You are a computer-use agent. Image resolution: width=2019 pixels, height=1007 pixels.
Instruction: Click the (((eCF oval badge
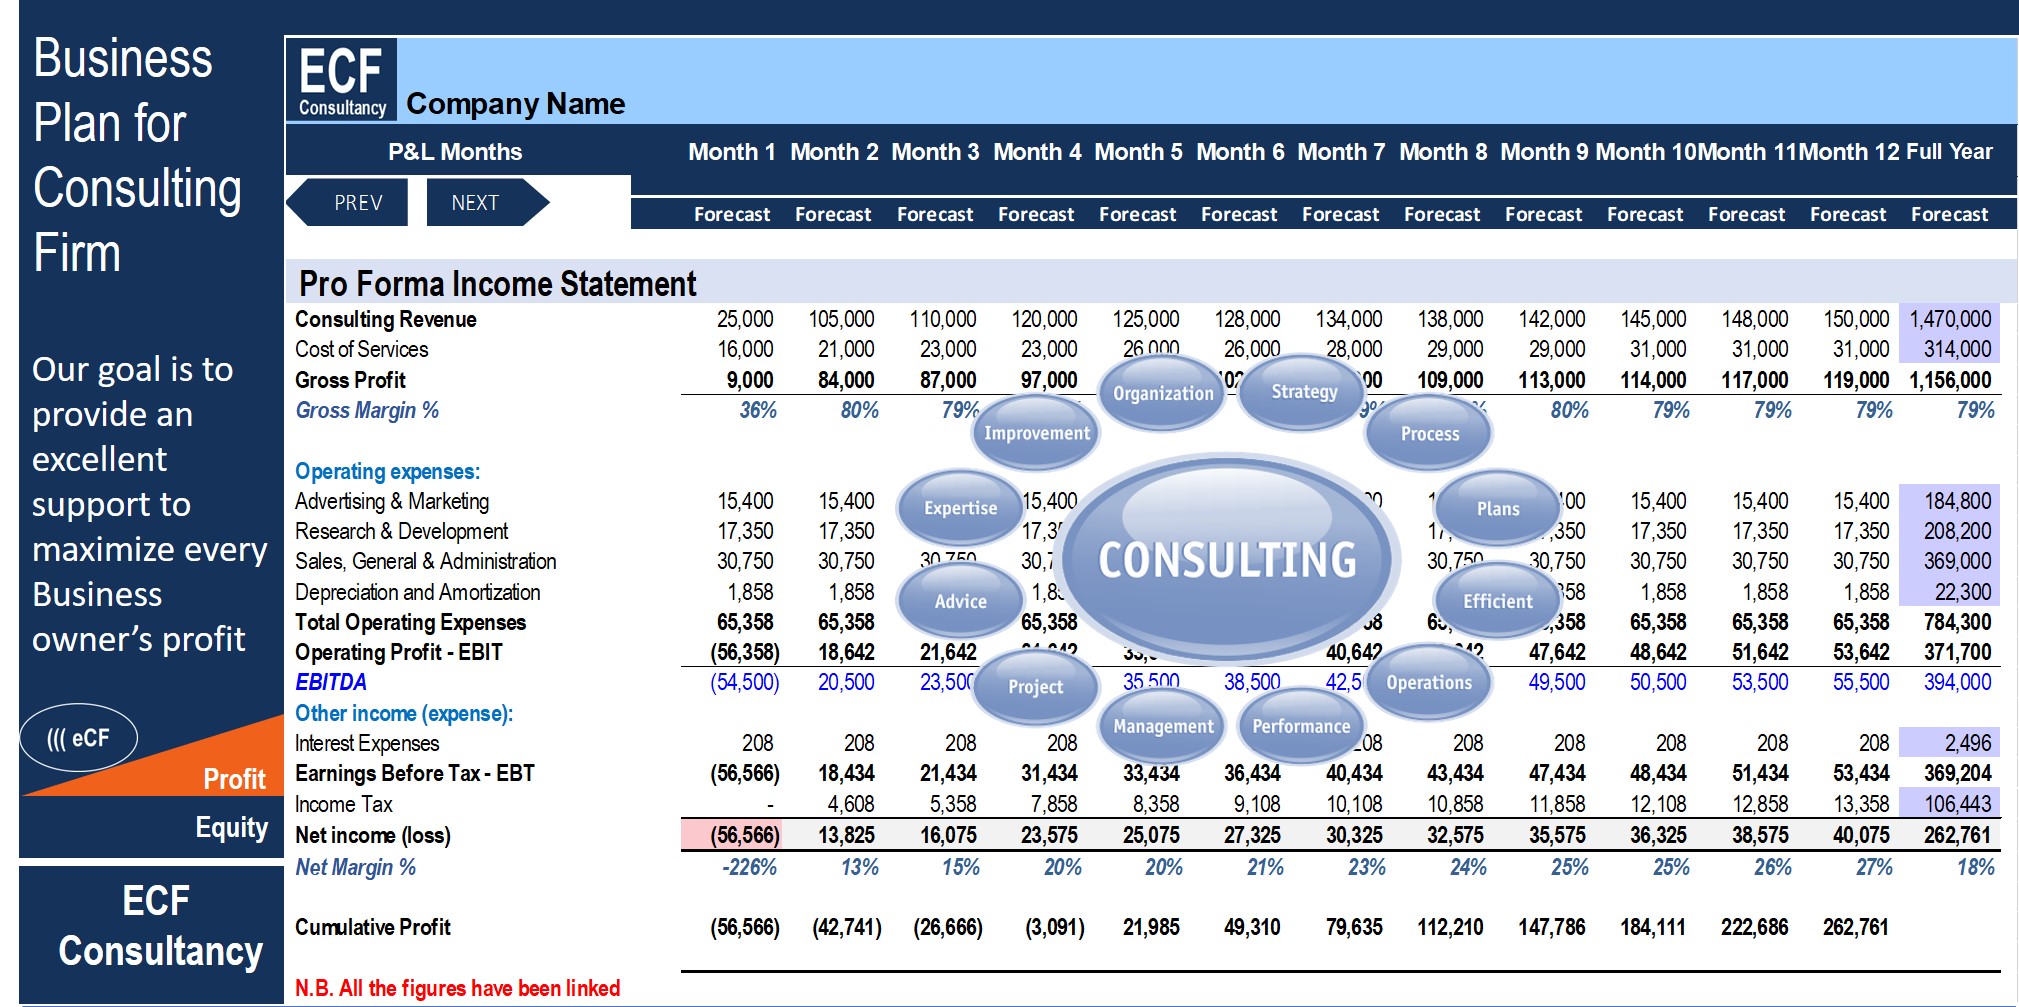click(79, 738)
